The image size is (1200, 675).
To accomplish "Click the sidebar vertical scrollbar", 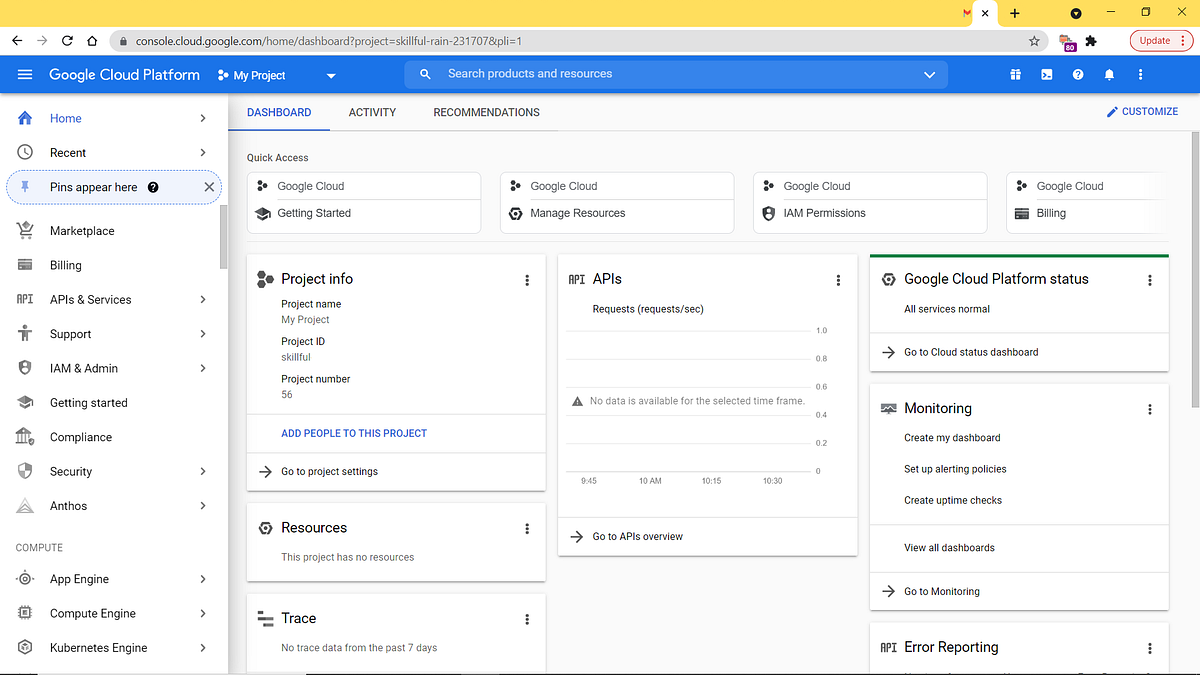I will 224,237.
